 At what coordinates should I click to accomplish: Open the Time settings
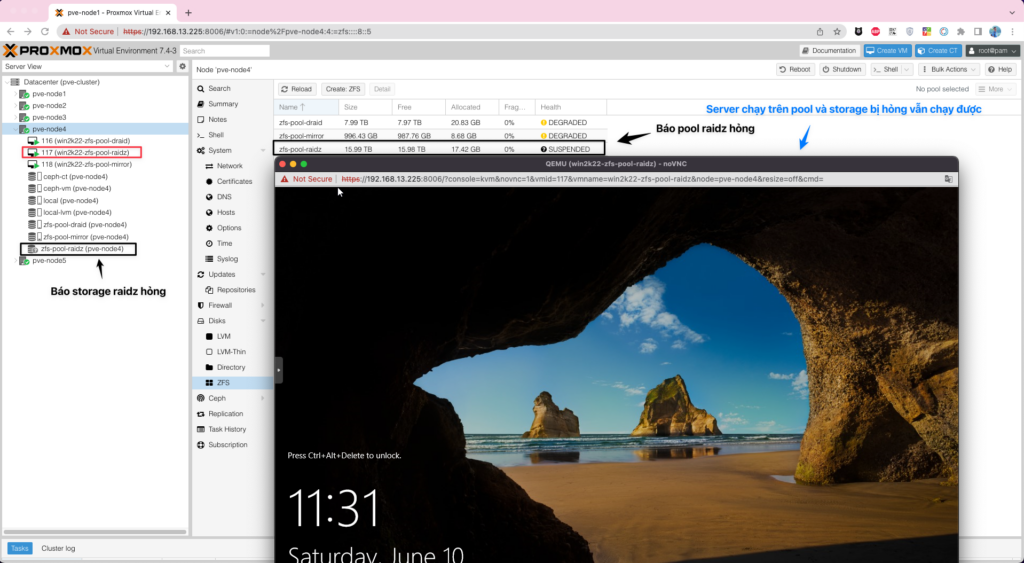tap(225, 244)
